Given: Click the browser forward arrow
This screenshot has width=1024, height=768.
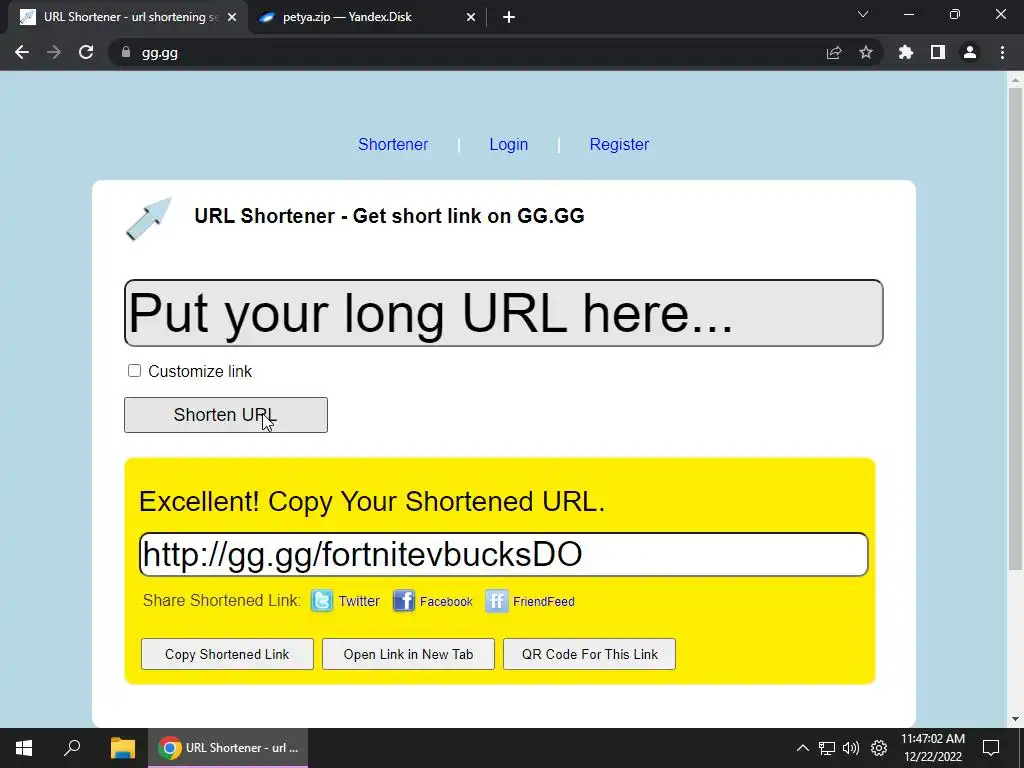Looking at the screenshot, I should [x=54, y=52].
